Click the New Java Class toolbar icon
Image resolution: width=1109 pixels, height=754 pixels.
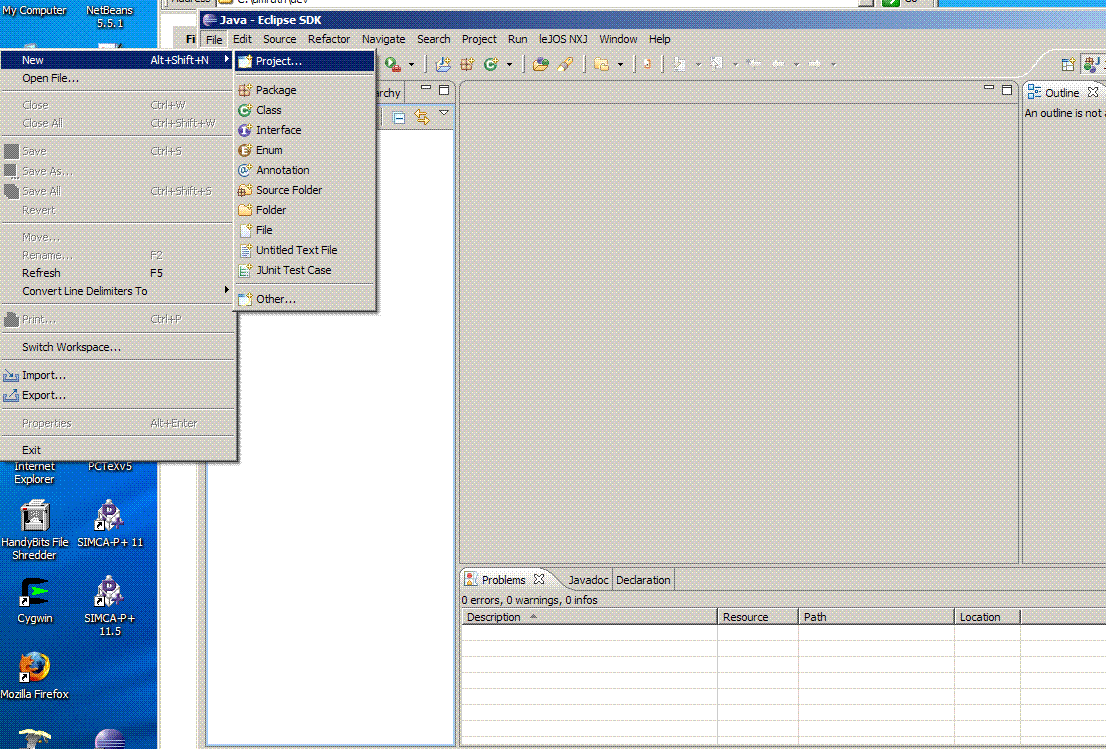[491, 64]
